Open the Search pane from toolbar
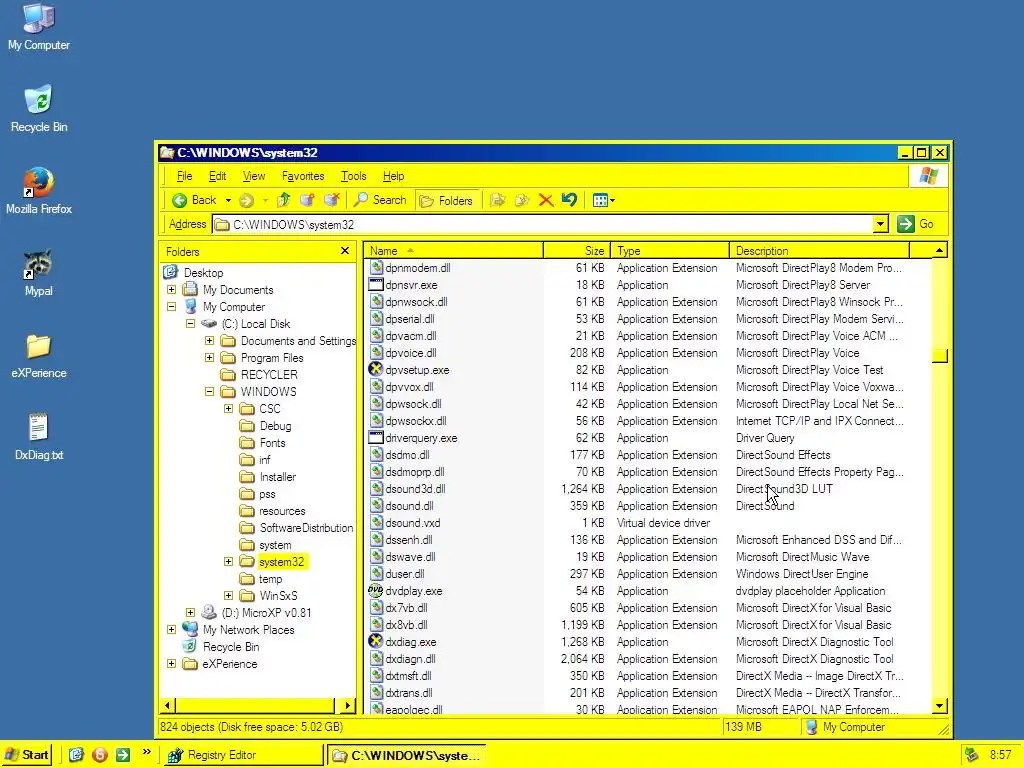This screenshot has height=768, width=1024. (380, 200)
